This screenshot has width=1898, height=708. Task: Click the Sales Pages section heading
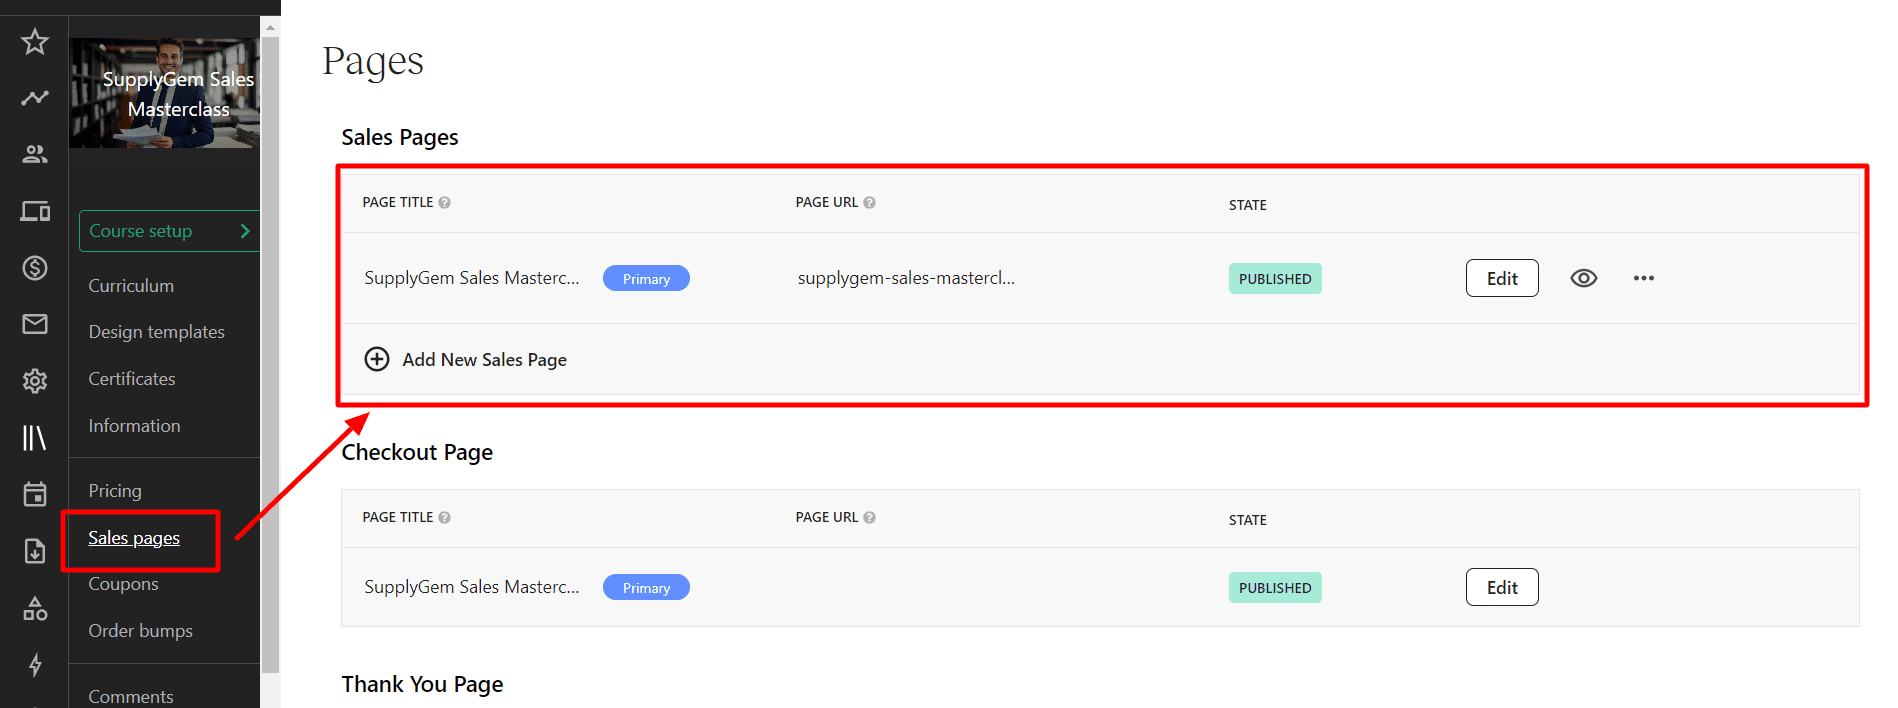tap(400, 138)
